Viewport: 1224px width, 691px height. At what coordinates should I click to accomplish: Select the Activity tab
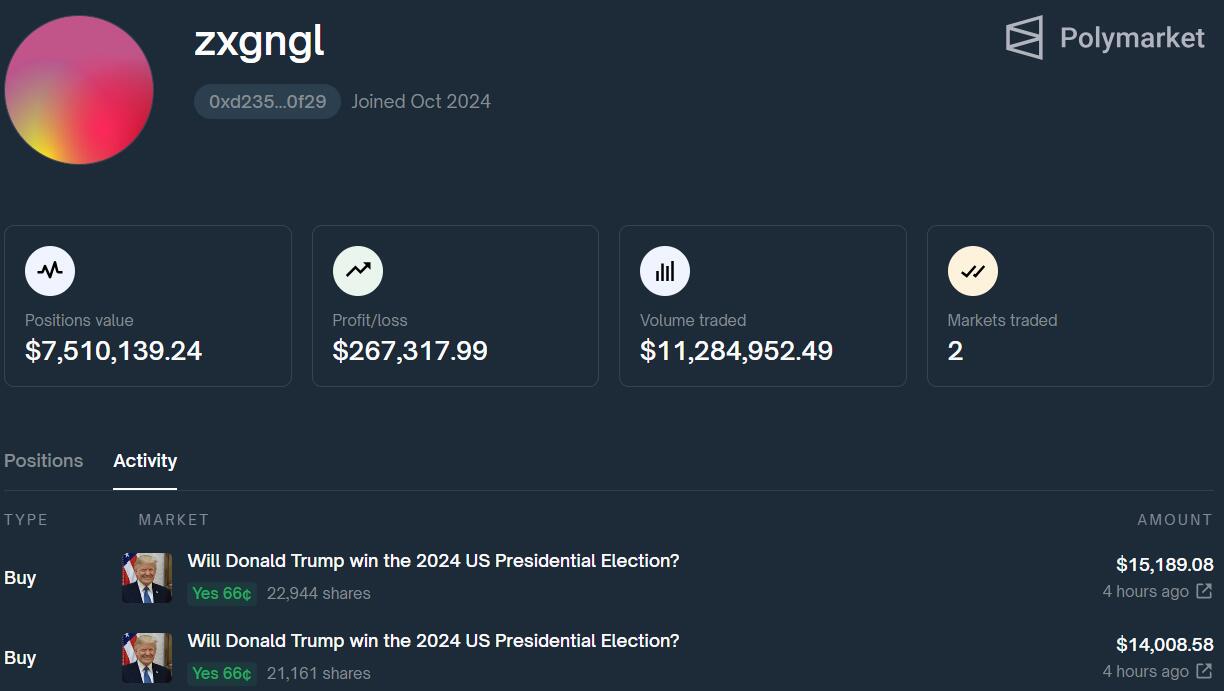(x=145, y=461)
